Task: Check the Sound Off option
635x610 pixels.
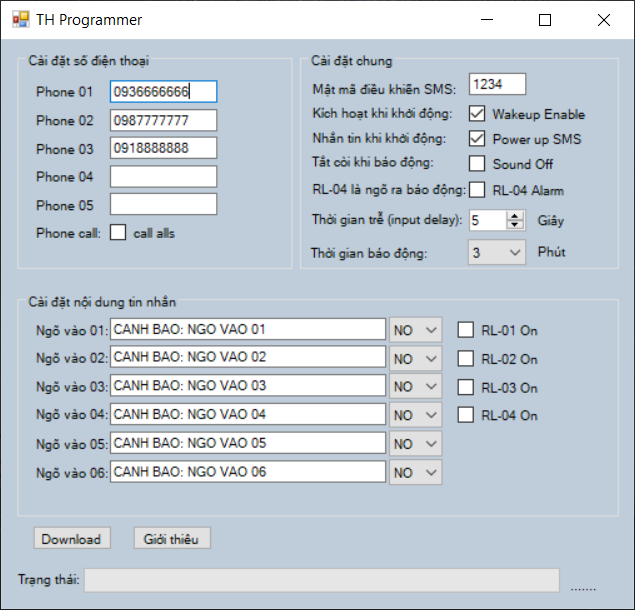Action: pyautogui.click(x=477, y=163)
